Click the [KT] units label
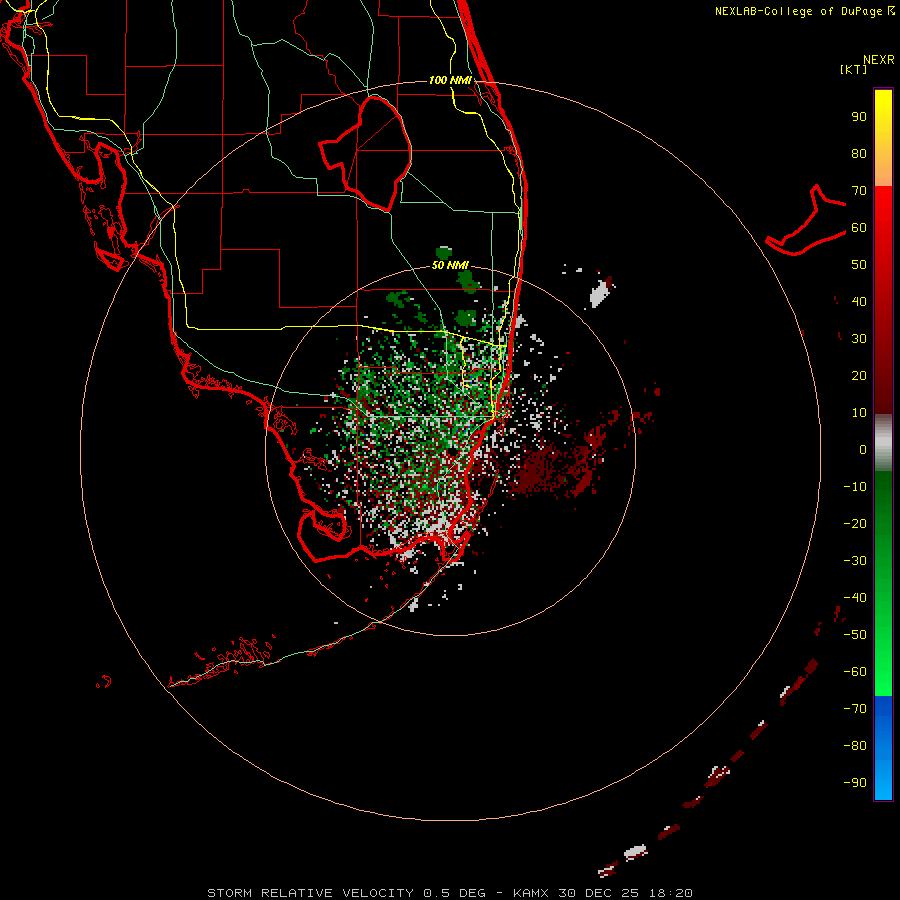 (854, 69)
